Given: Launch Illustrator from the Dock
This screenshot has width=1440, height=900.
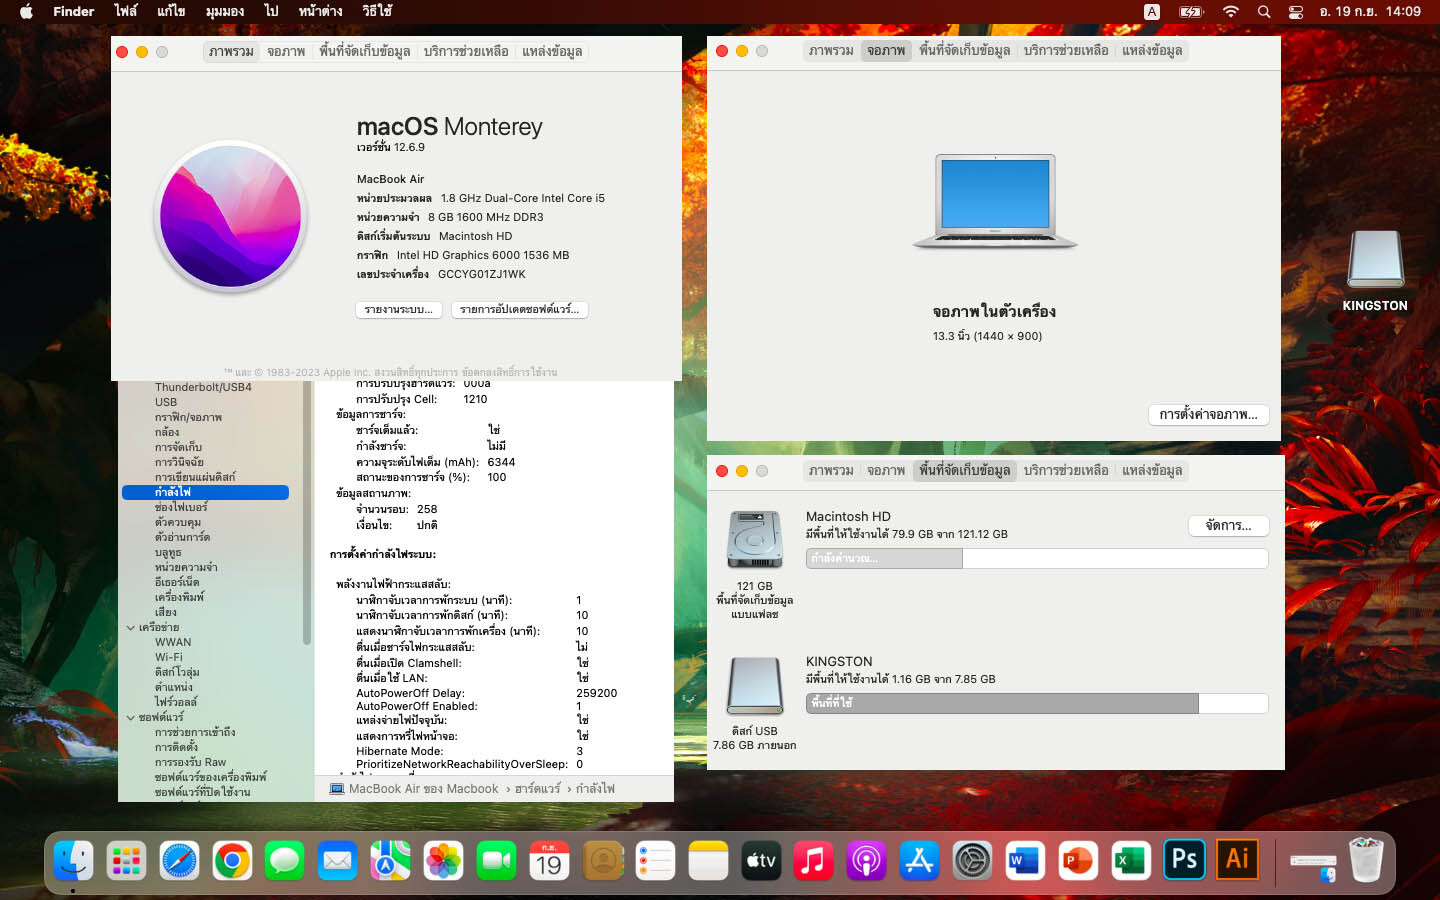Looking at the screenshot, I should coord(1237,860).
